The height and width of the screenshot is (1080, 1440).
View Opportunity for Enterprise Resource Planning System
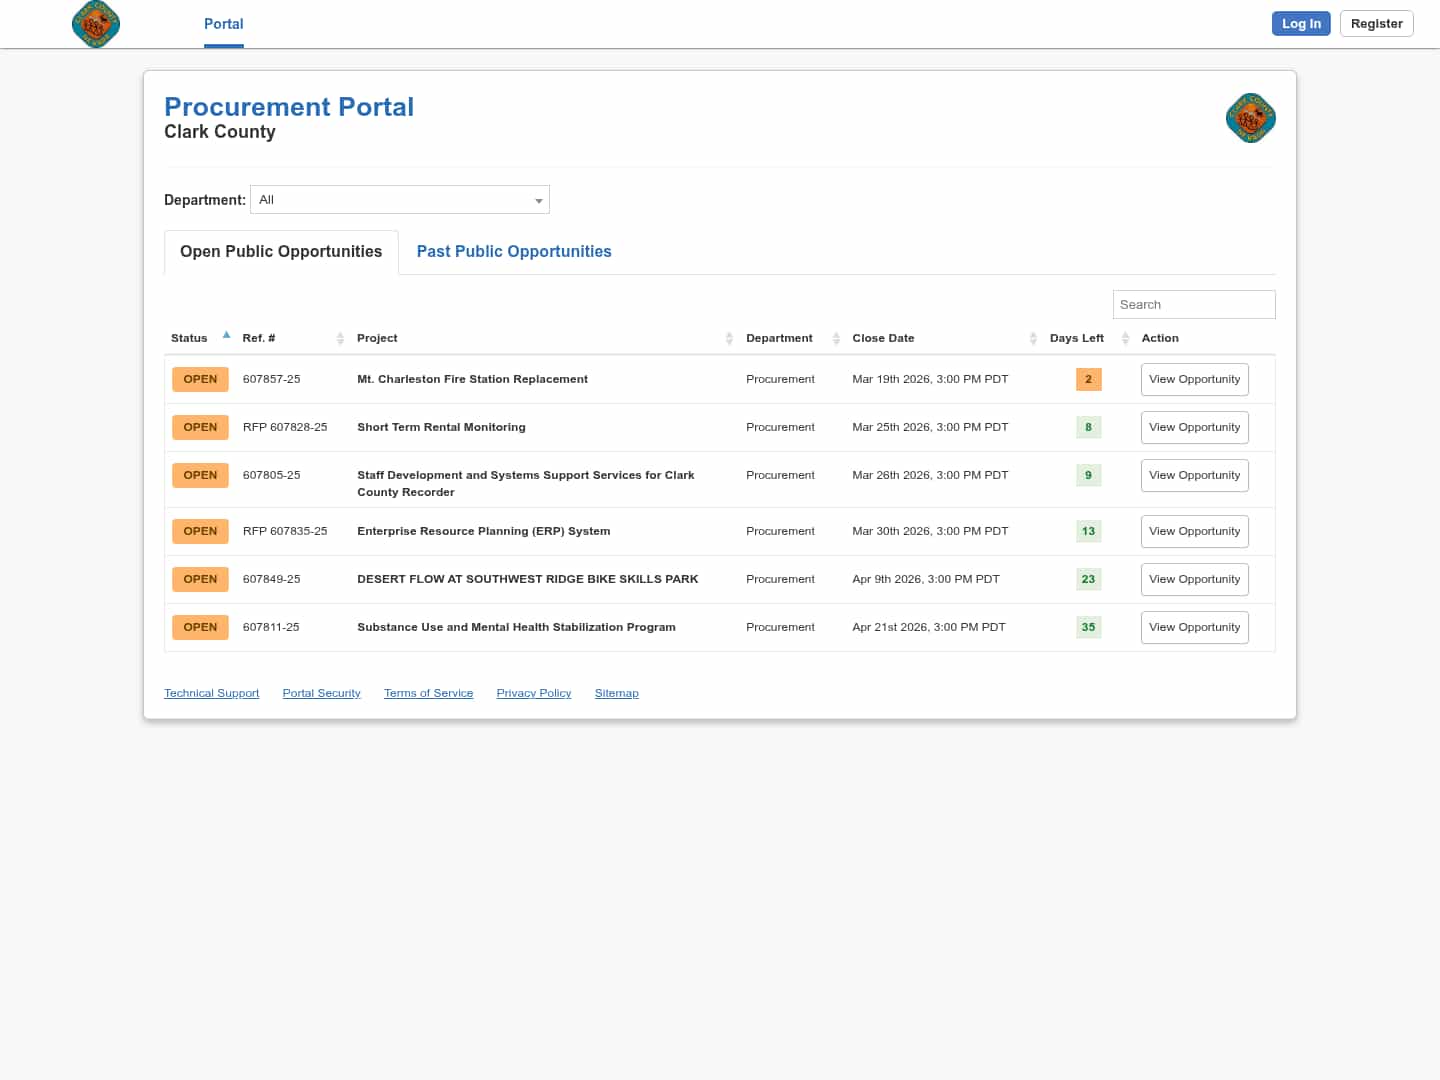click(x=1194, y=532)
